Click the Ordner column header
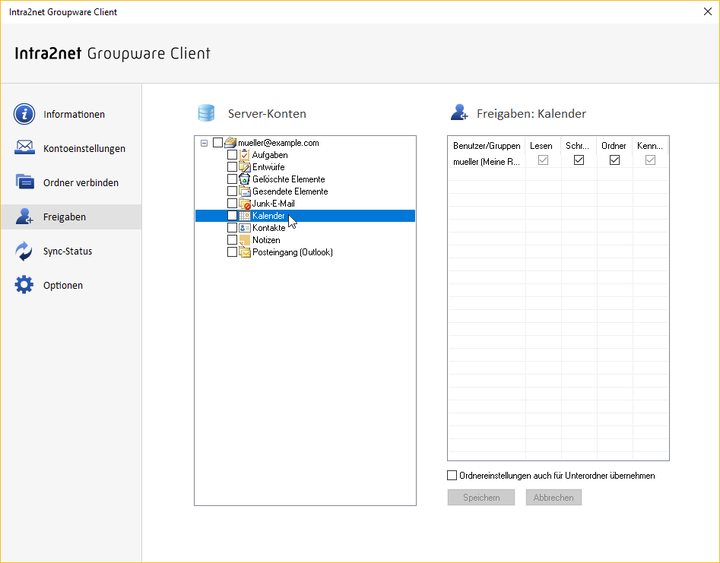 tap(614, 146)
